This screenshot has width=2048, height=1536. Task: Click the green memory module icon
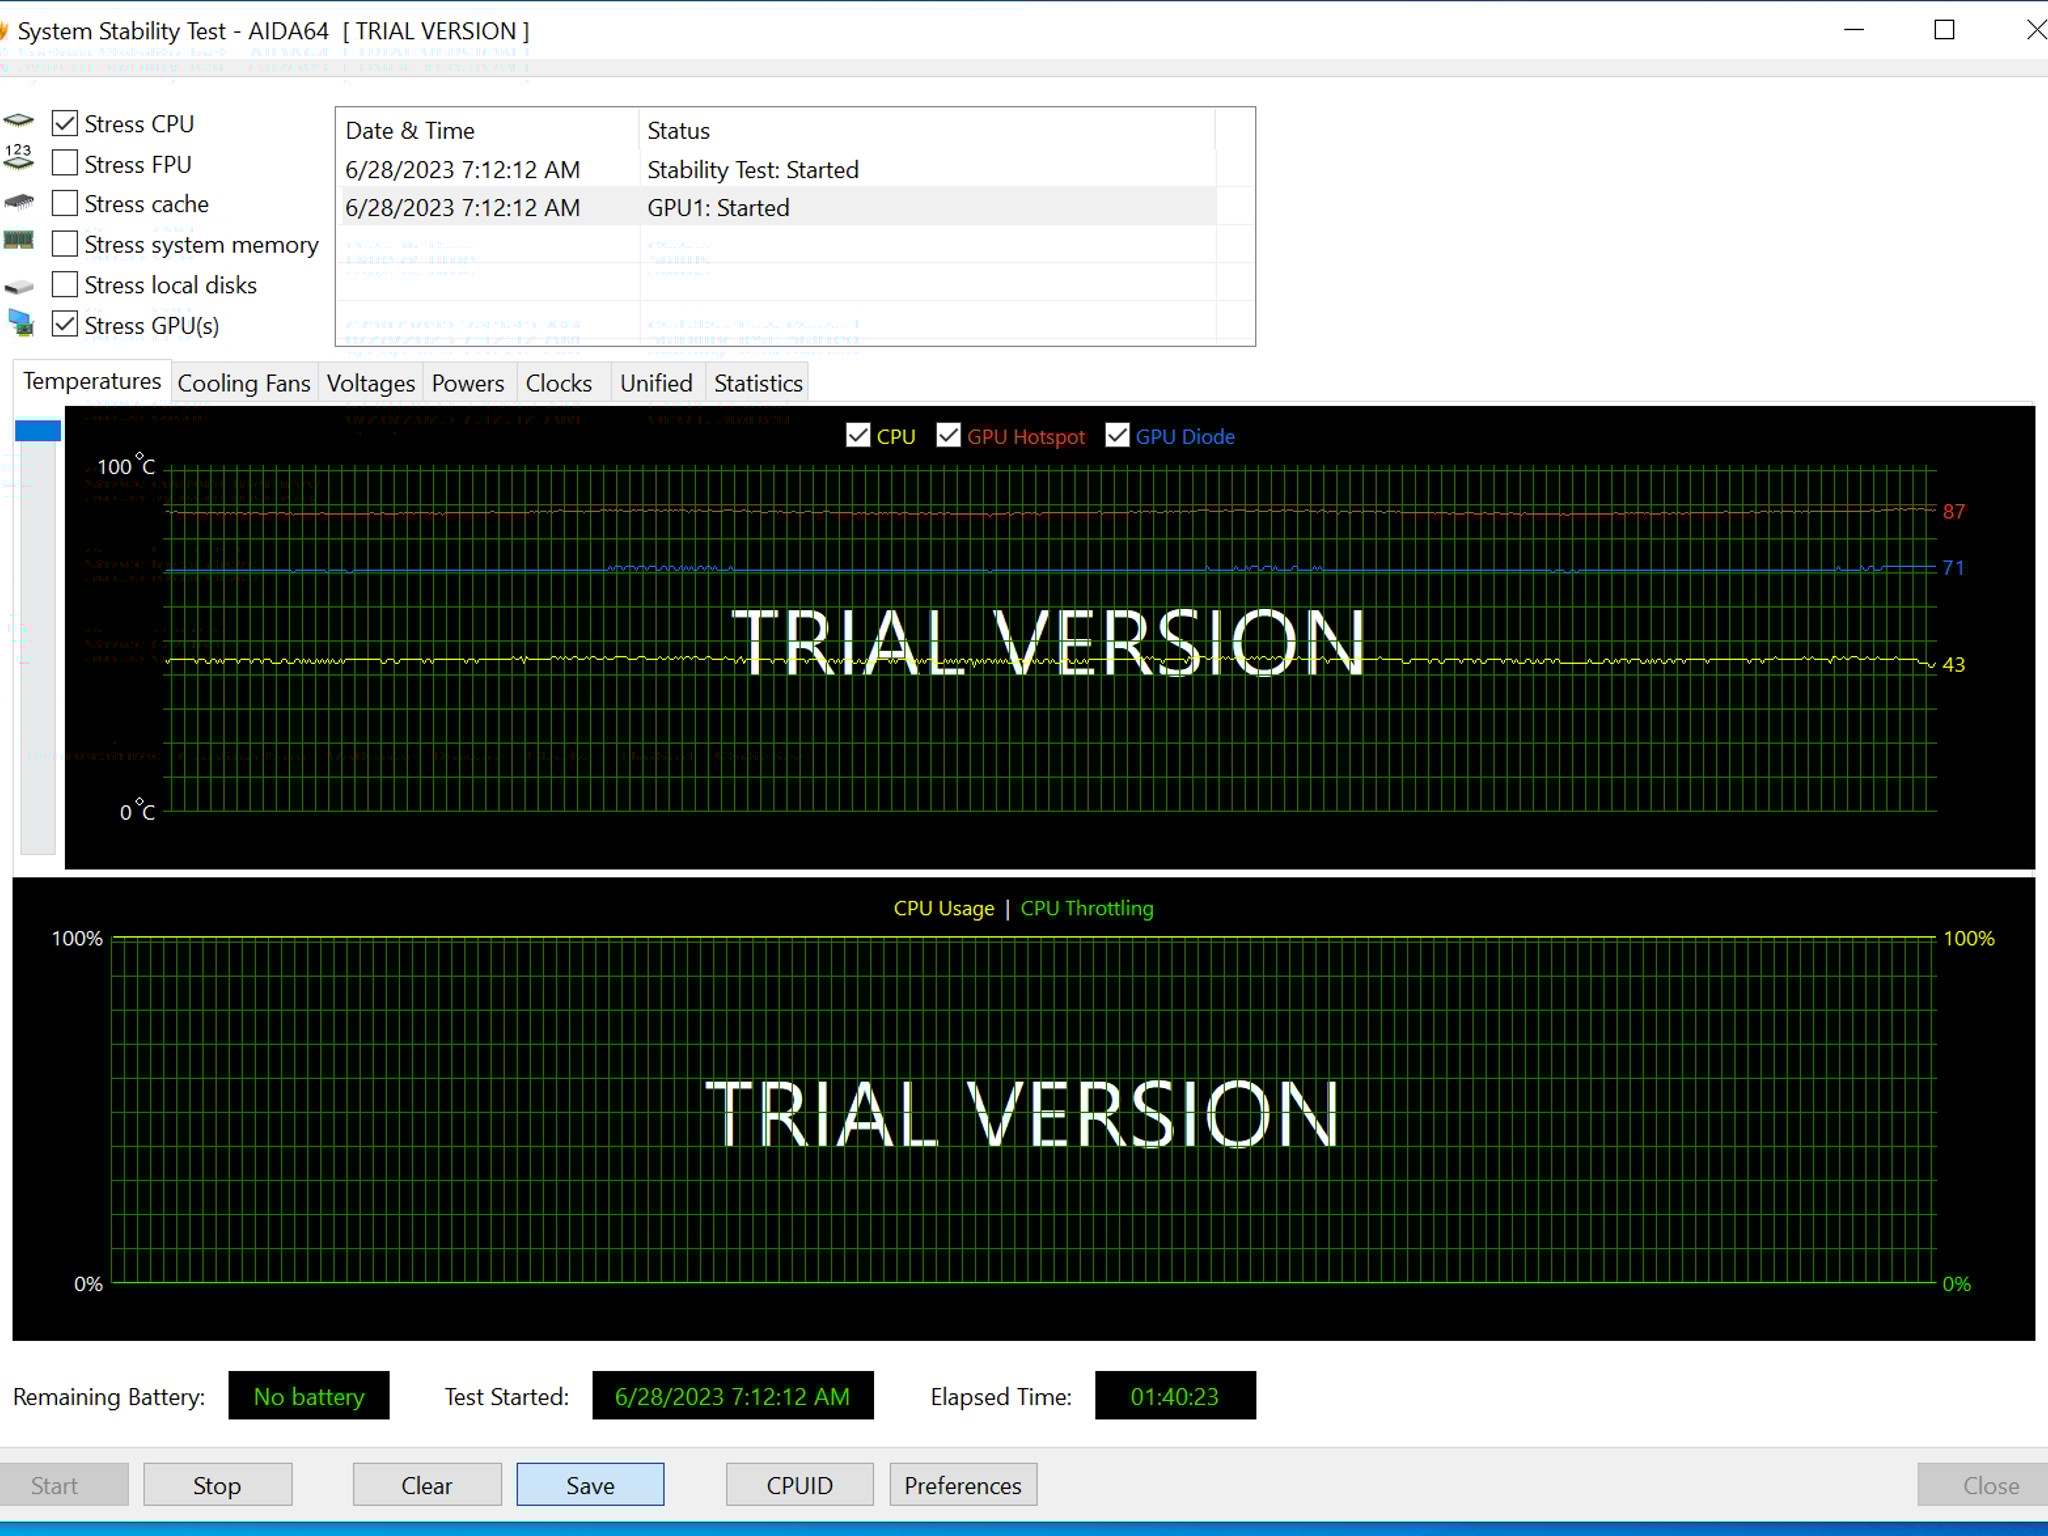[x=18, y=241]
